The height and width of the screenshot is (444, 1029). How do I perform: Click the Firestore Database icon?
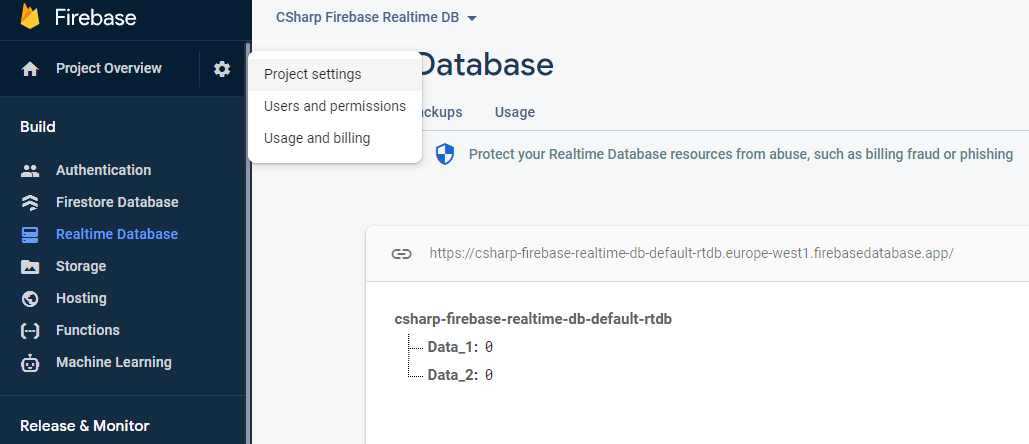[x=30, y=203]
